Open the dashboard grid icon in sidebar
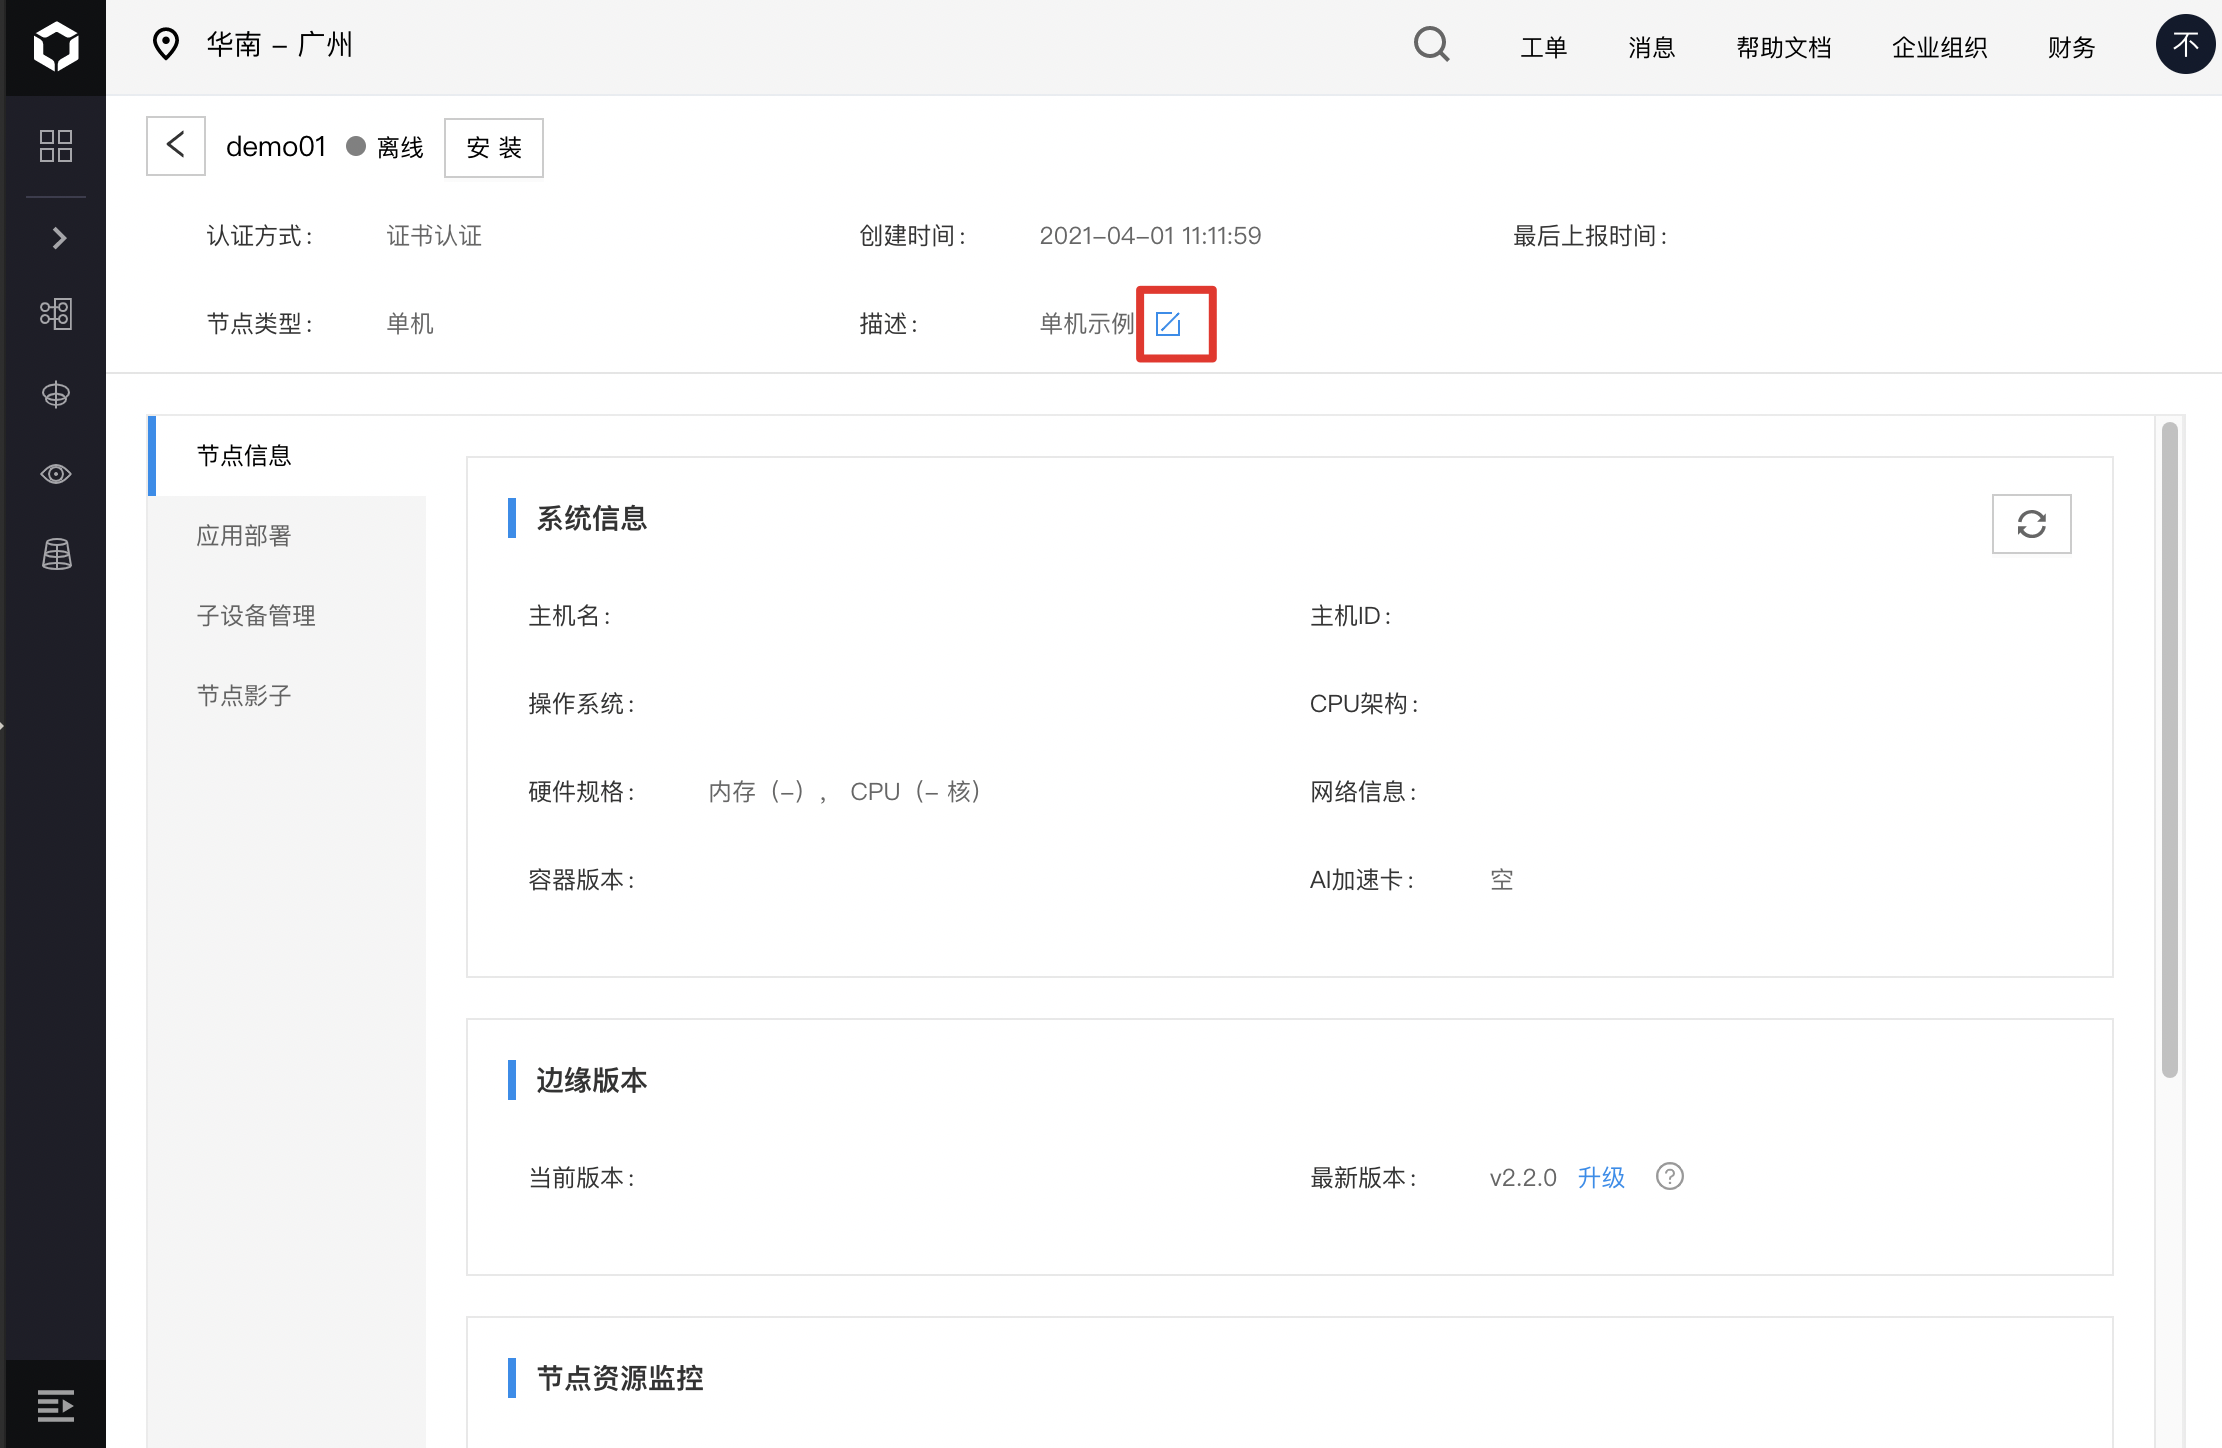The image size is (2222, 1448). click(x=56, y=146)
